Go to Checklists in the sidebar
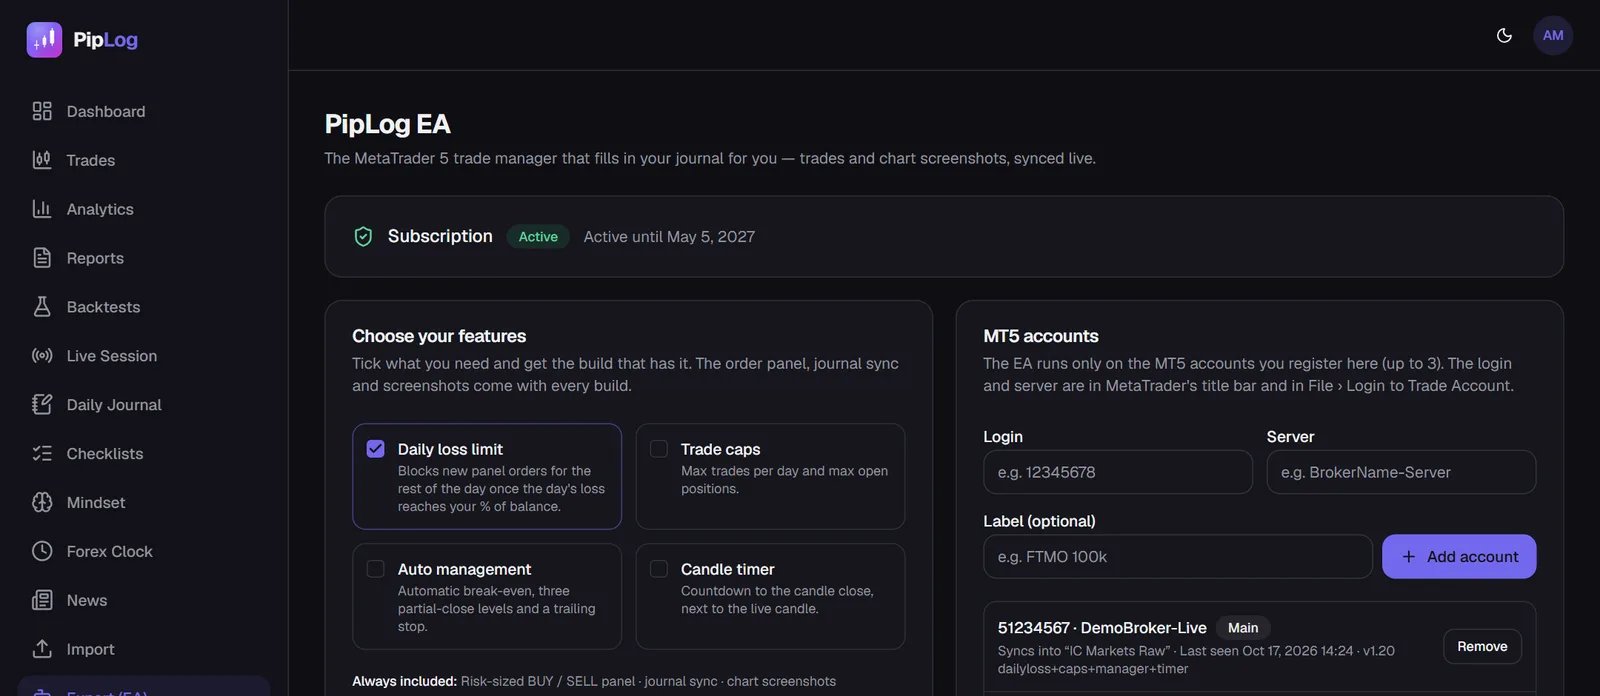The height and width of the screenshot is (696, 1600). click(144, 454)
